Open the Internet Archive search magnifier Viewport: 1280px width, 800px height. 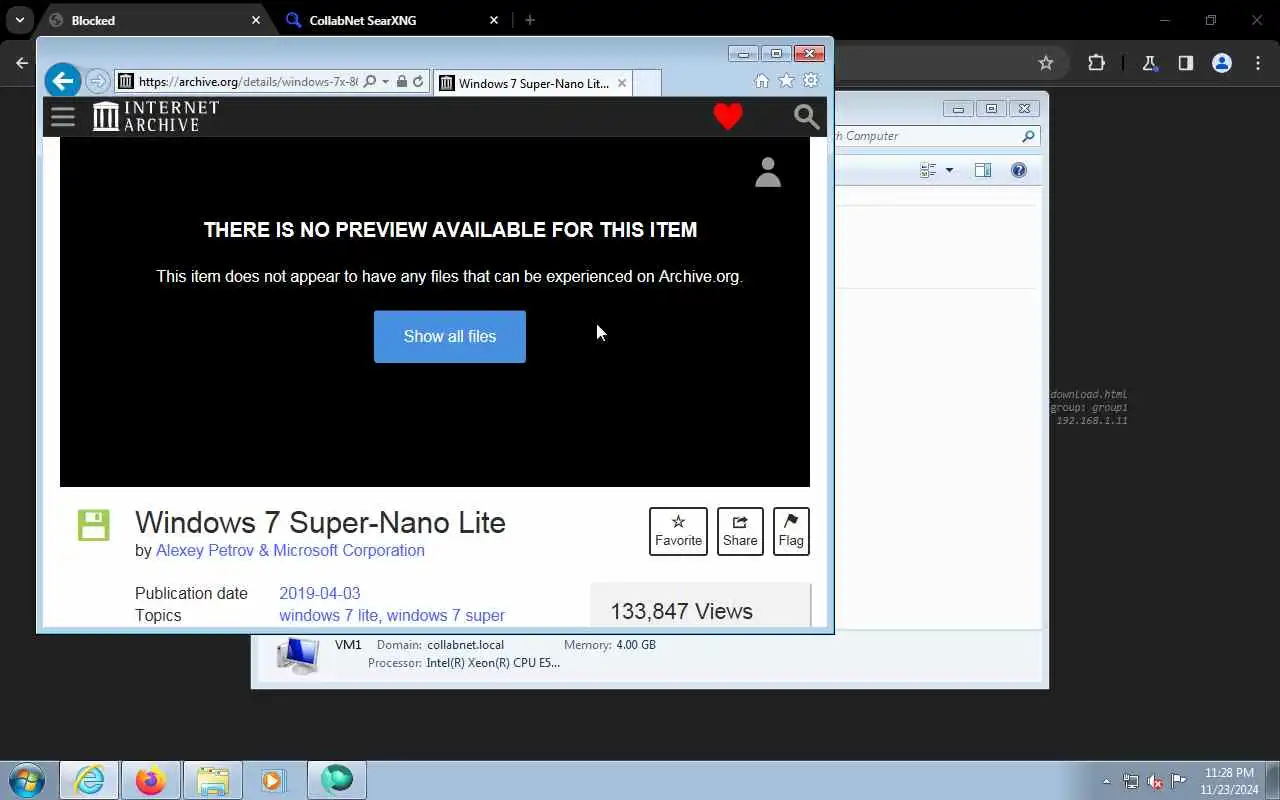(x=806, y=117)
